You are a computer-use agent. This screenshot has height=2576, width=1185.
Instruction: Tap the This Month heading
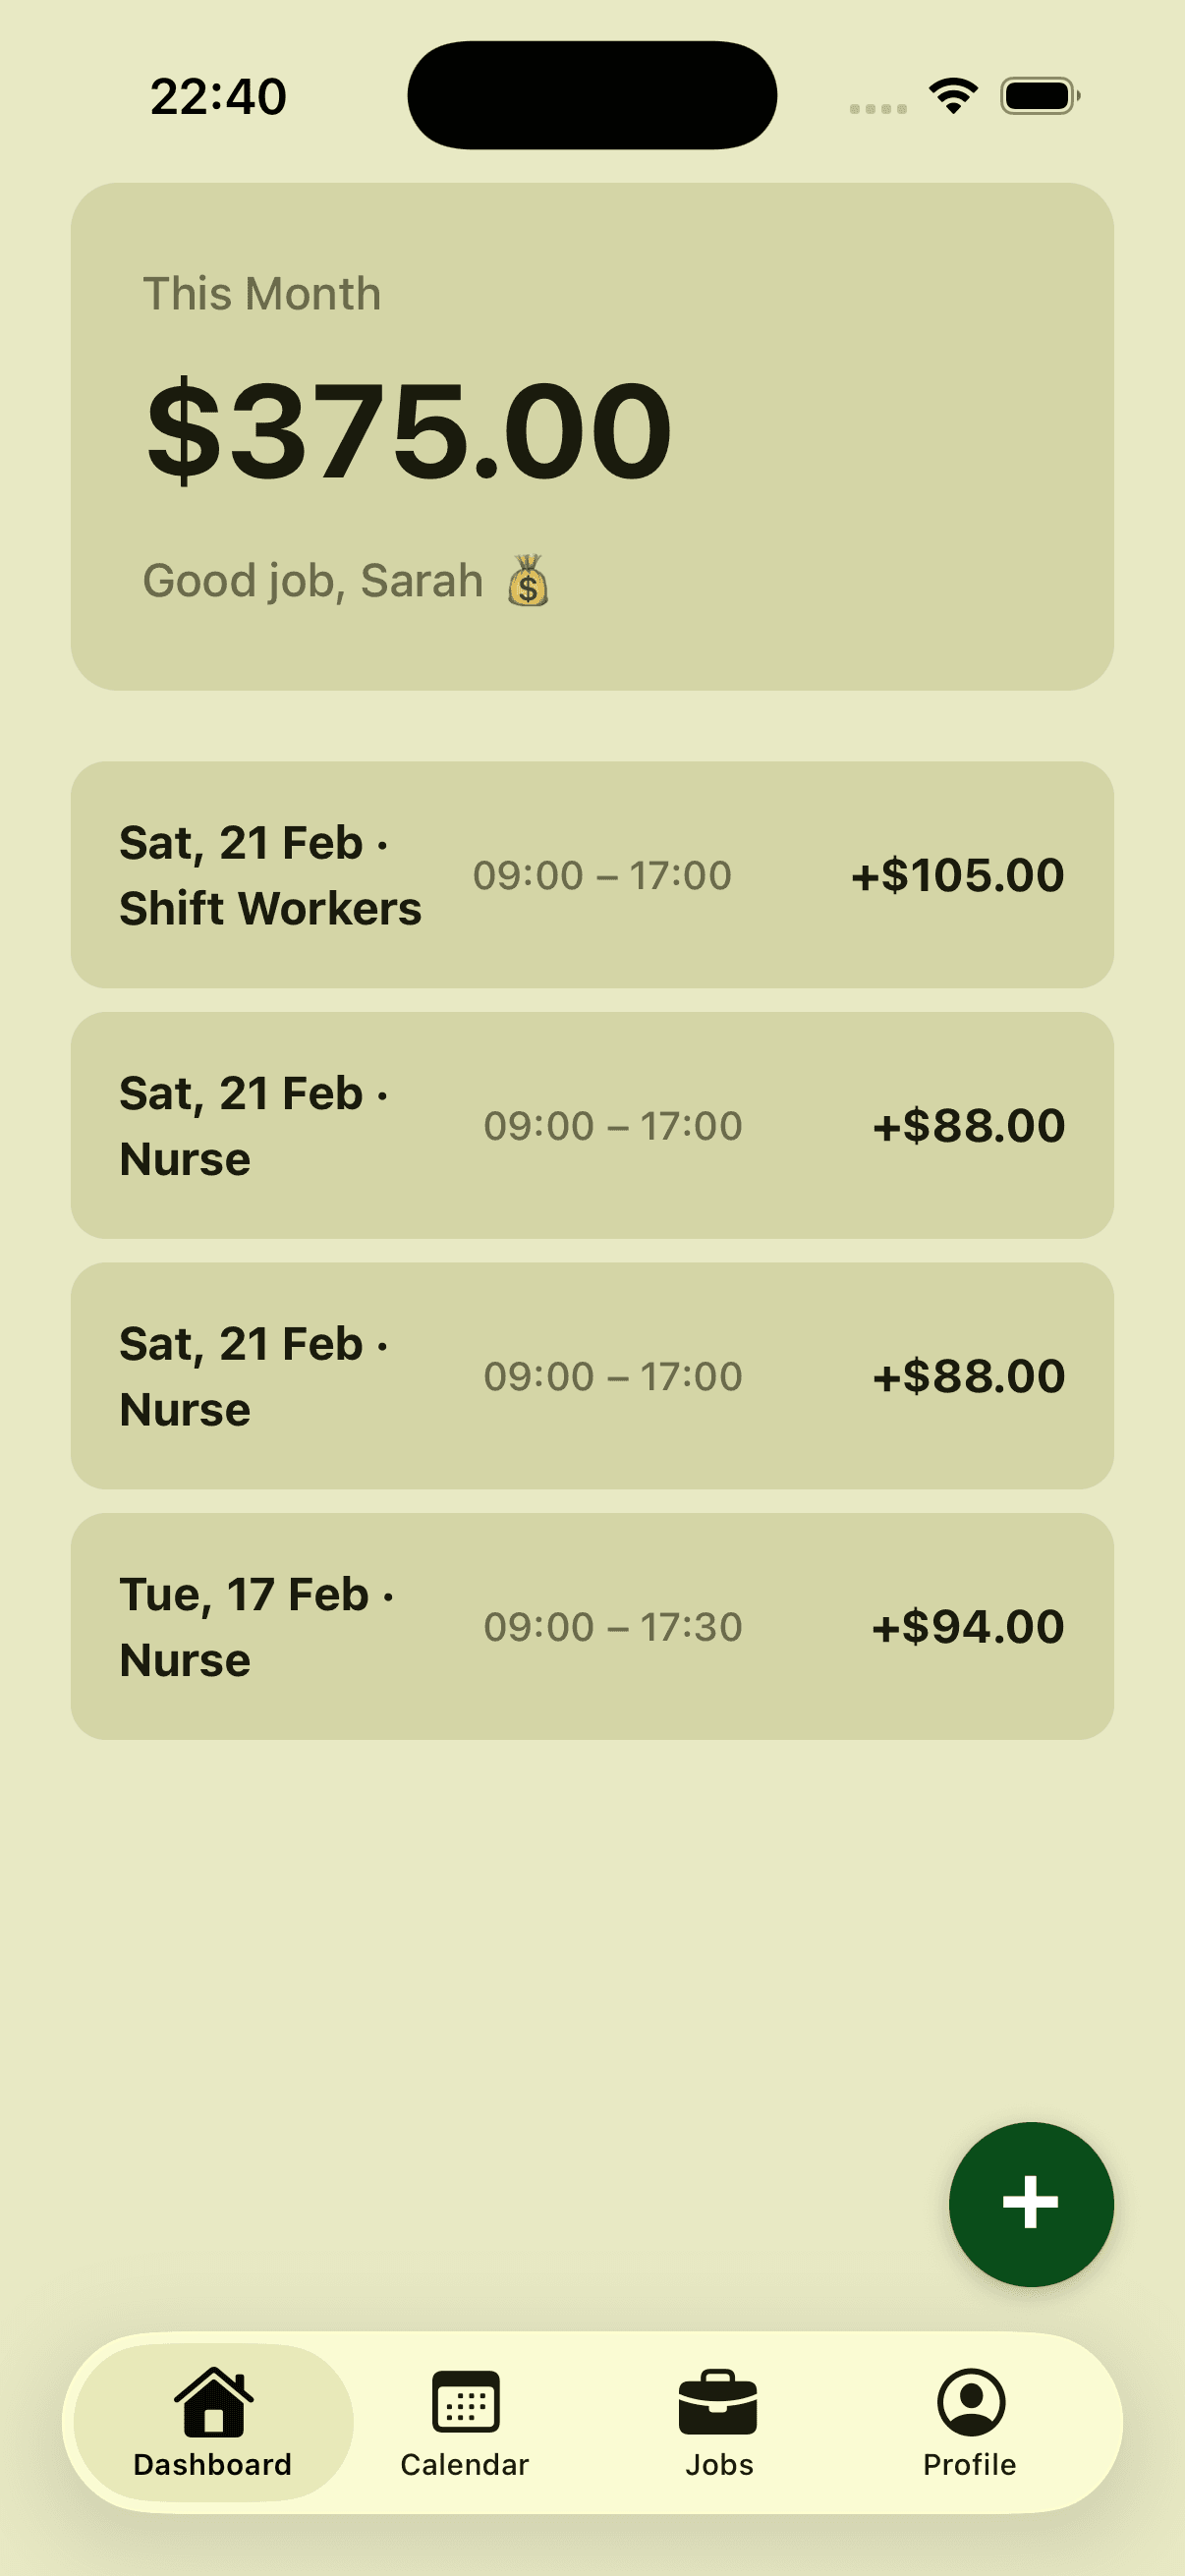coord(262,294)
